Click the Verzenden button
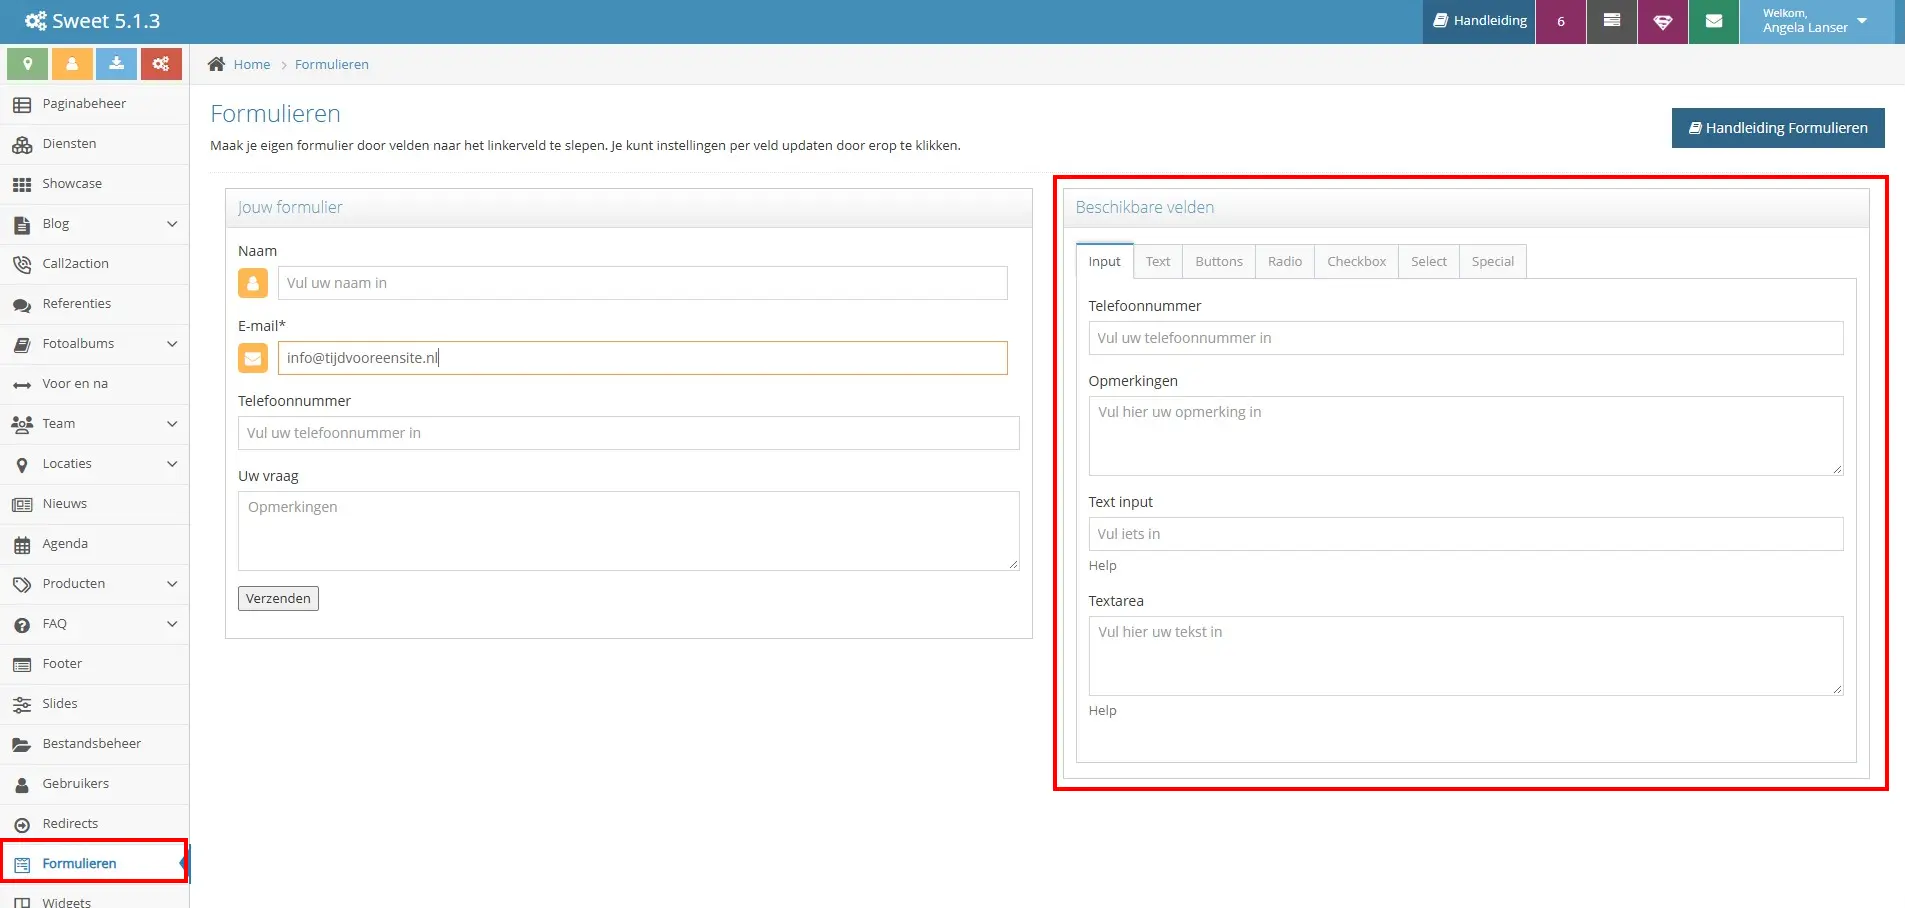This screenshot has width=1905, height=908. point(278,598)
